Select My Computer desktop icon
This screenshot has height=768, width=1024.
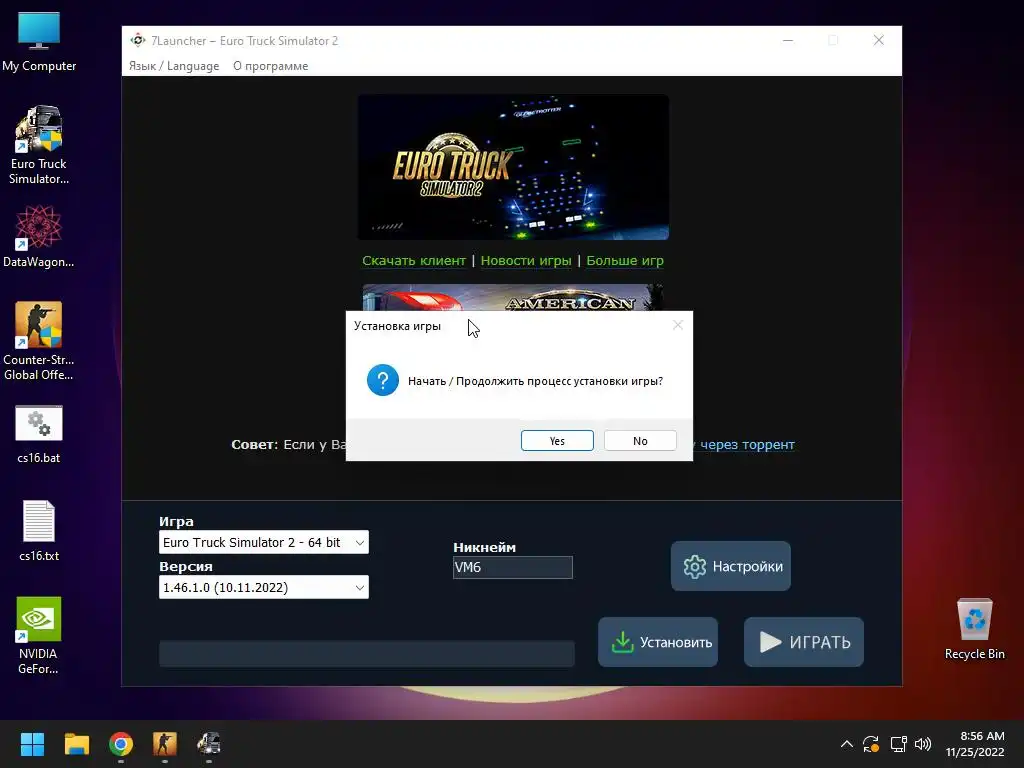pos(39,42)
